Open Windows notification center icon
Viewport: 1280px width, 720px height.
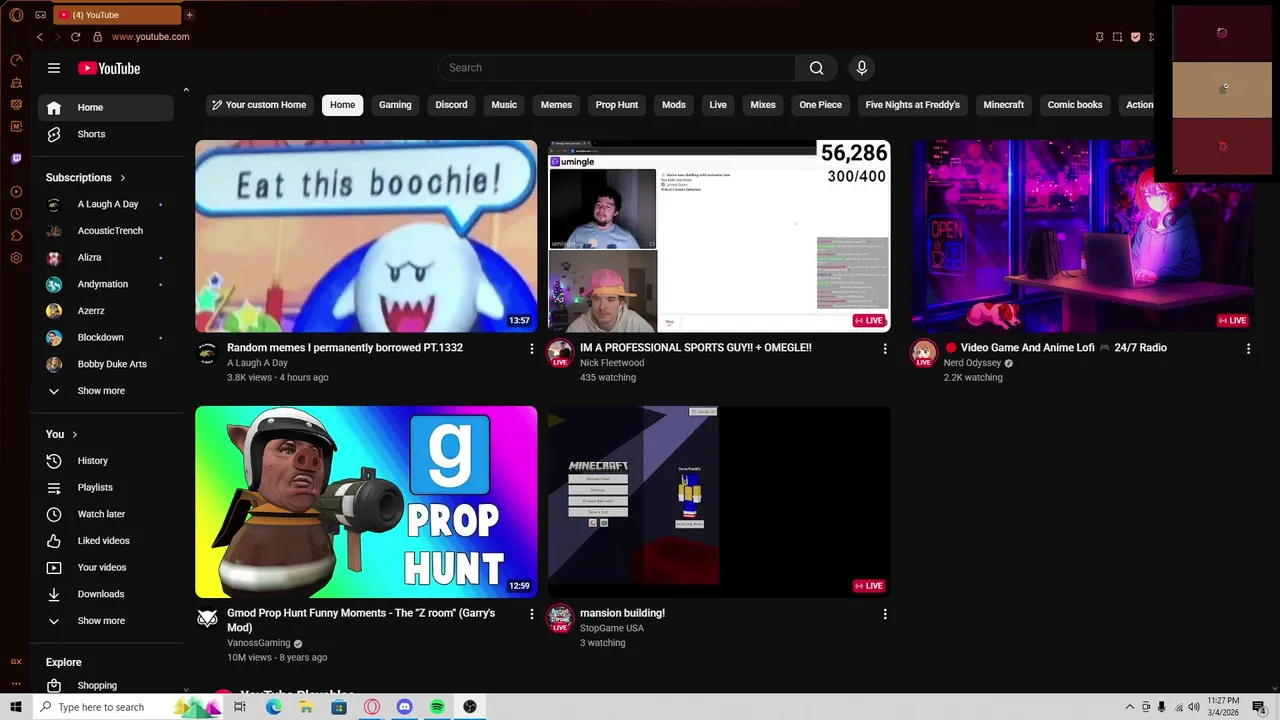click(x=1258, y=707)
